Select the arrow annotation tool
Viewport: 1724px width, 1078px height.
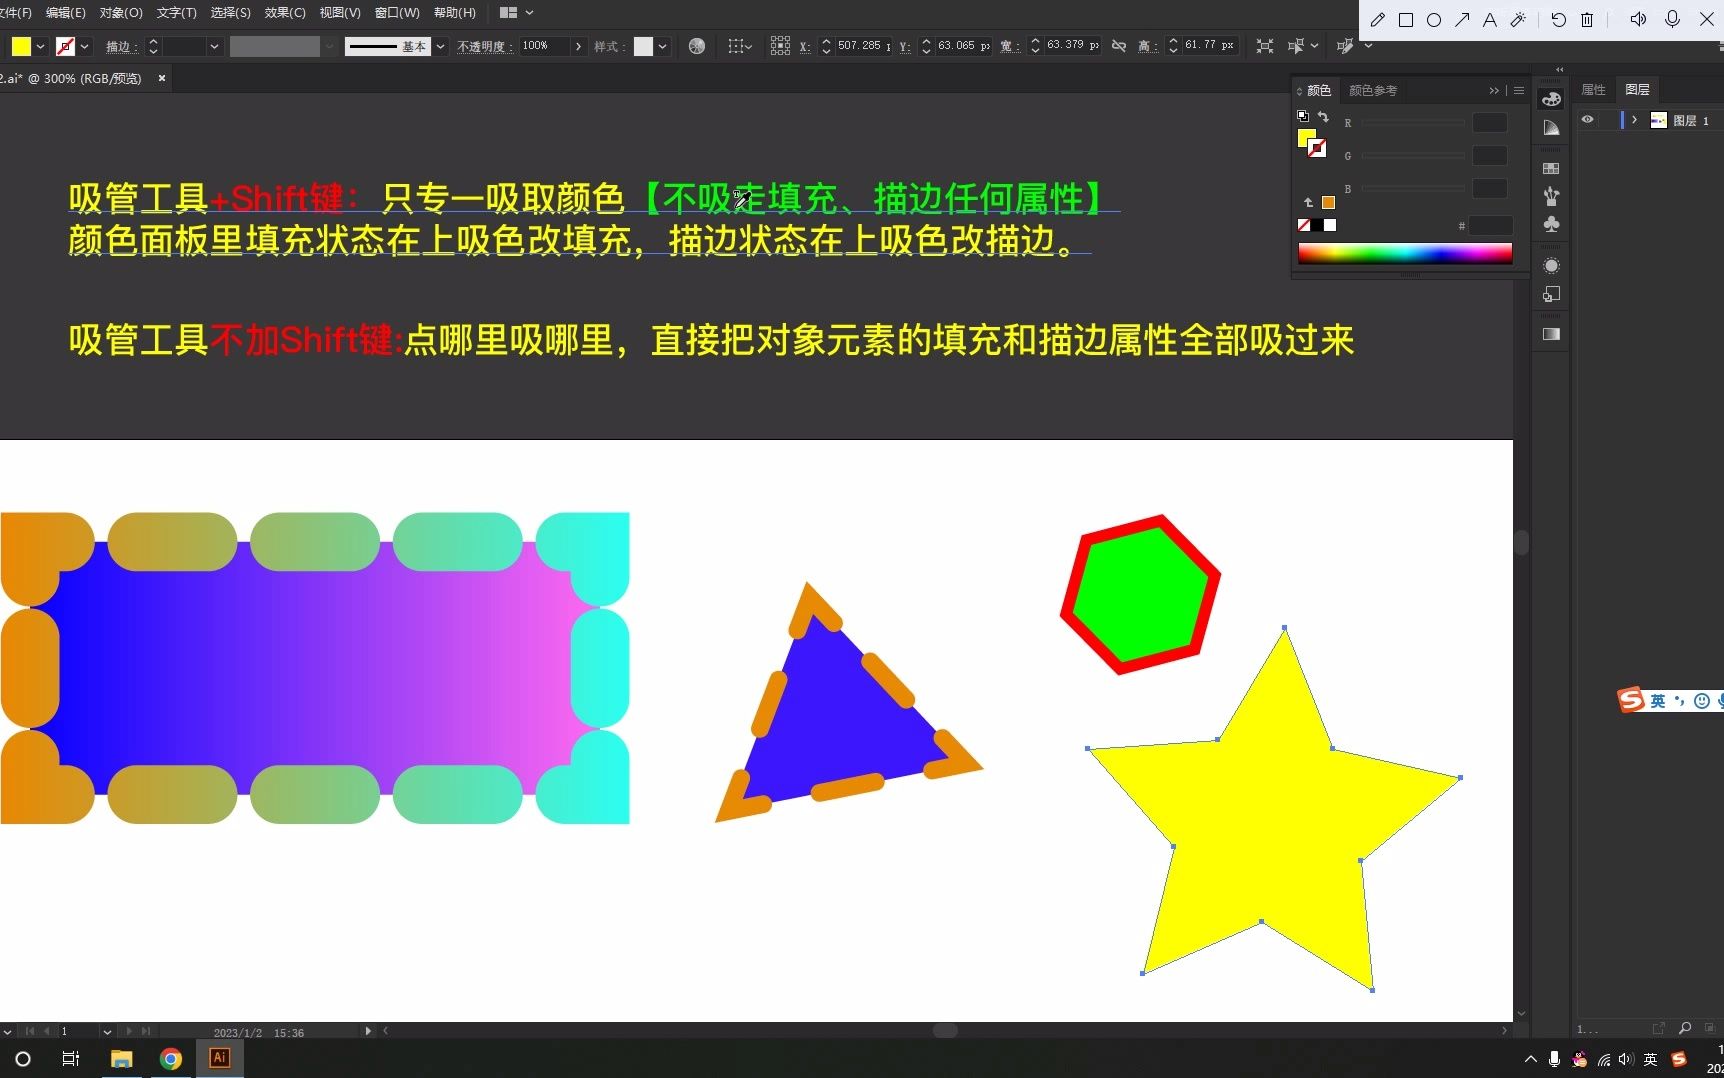click(1462, 20)
